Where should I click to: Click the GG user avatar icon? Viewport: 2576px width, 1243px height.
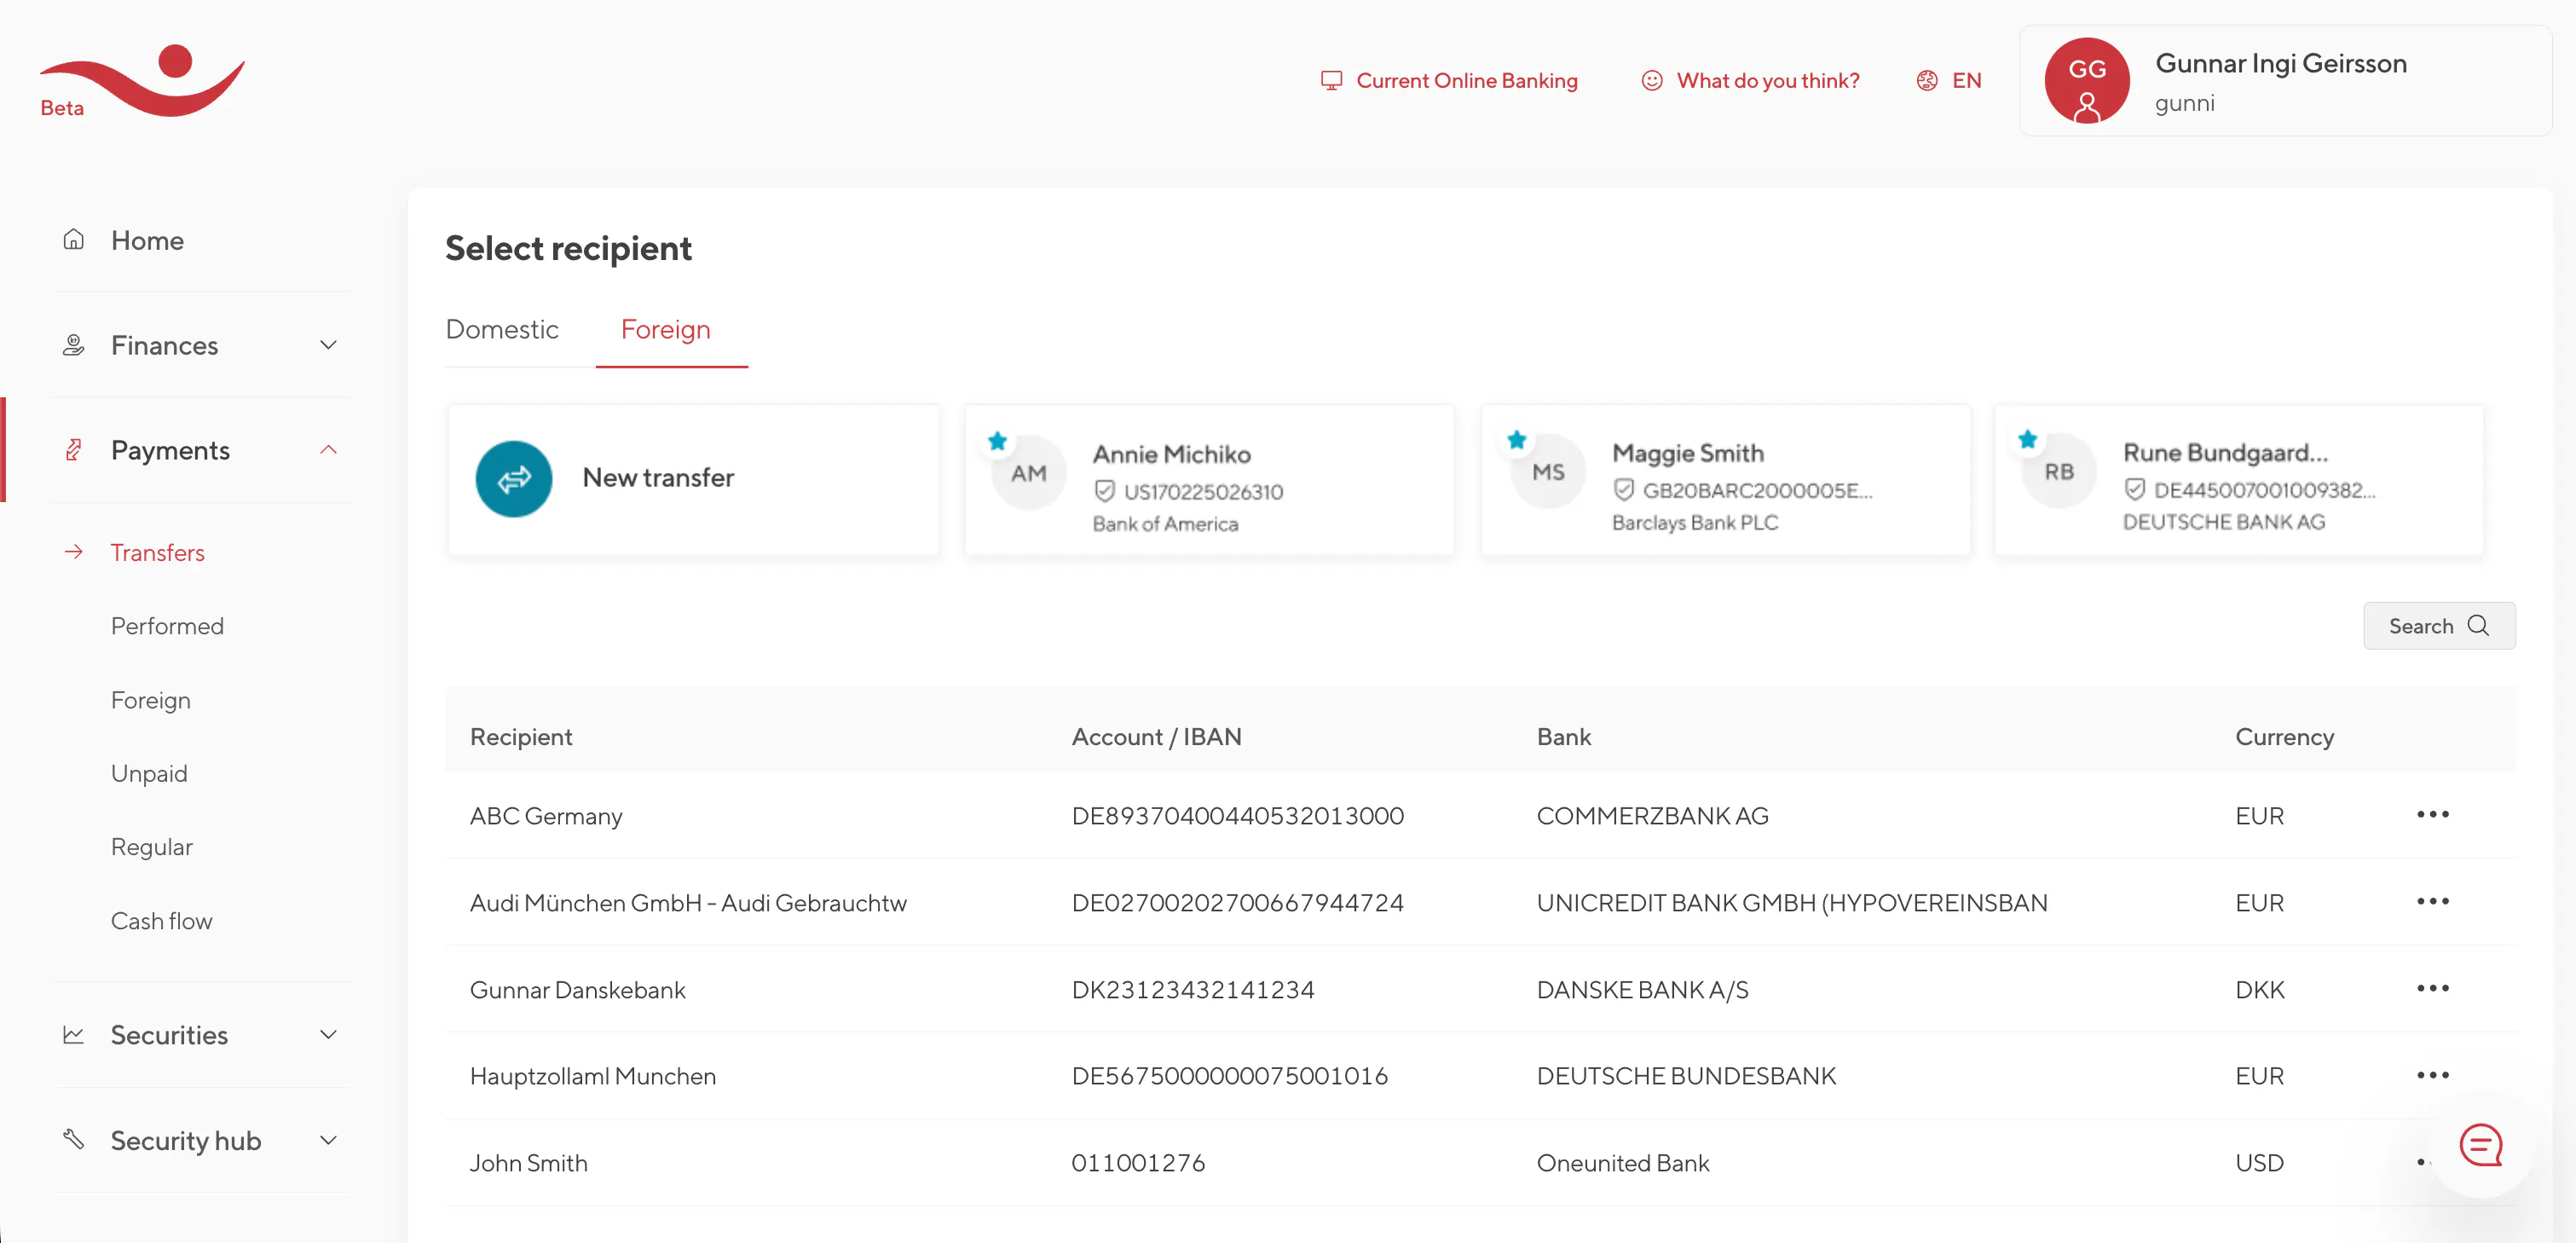coord(2086,81)
